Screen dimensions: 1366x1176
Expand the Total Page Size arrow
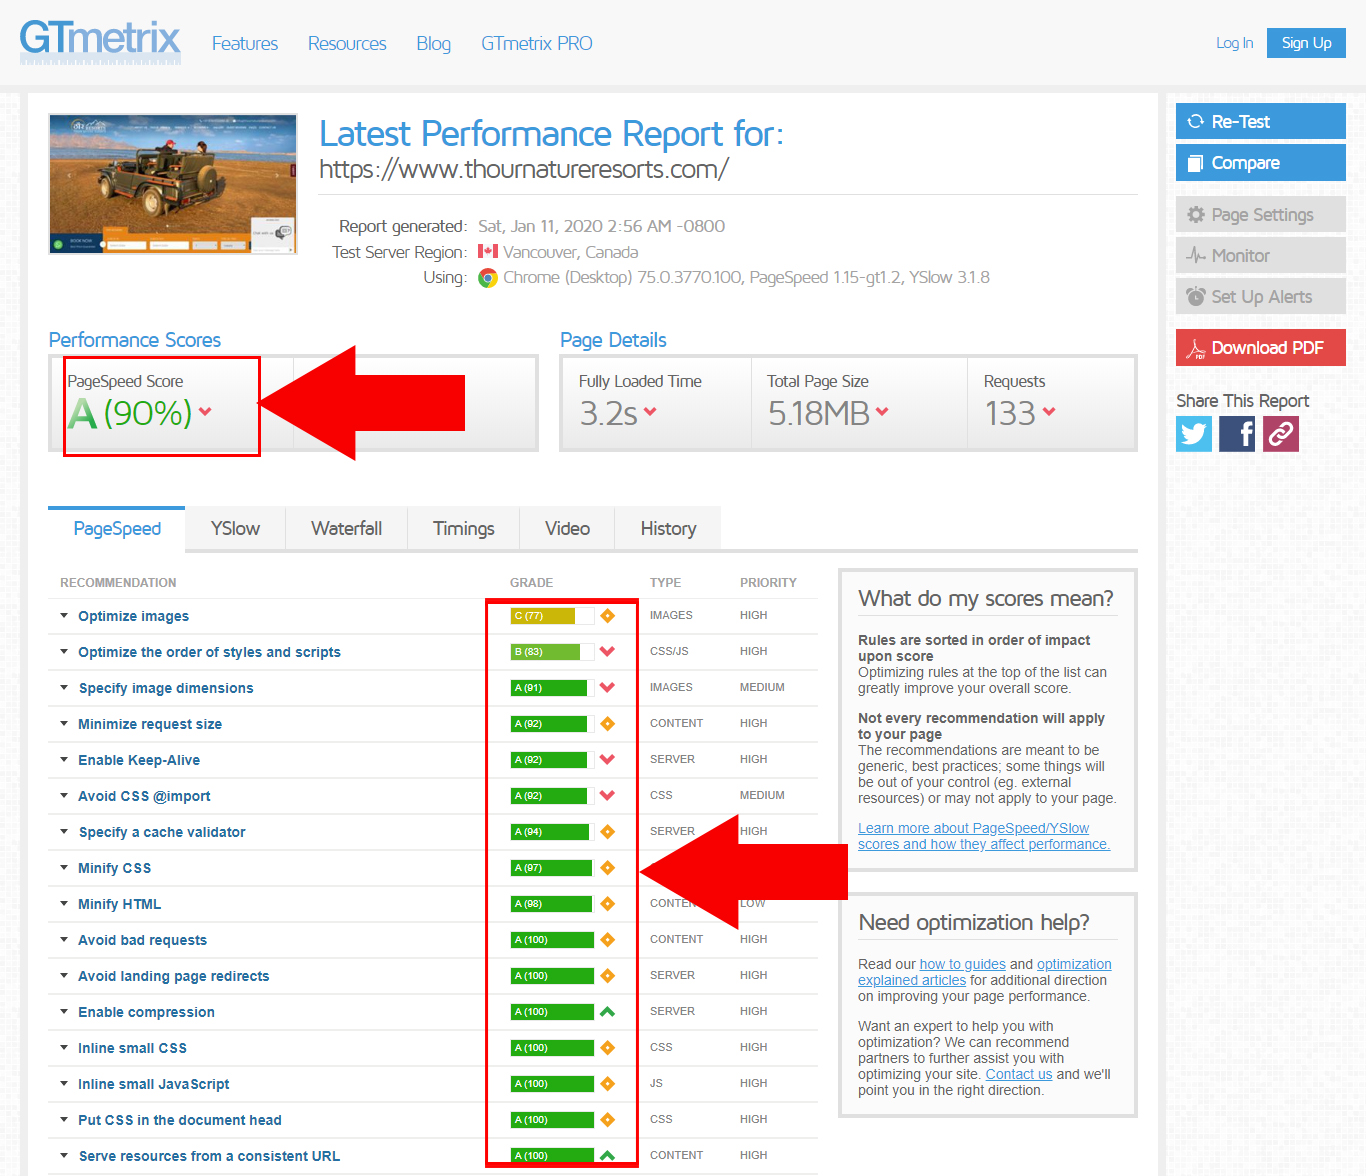click(882, 411)
